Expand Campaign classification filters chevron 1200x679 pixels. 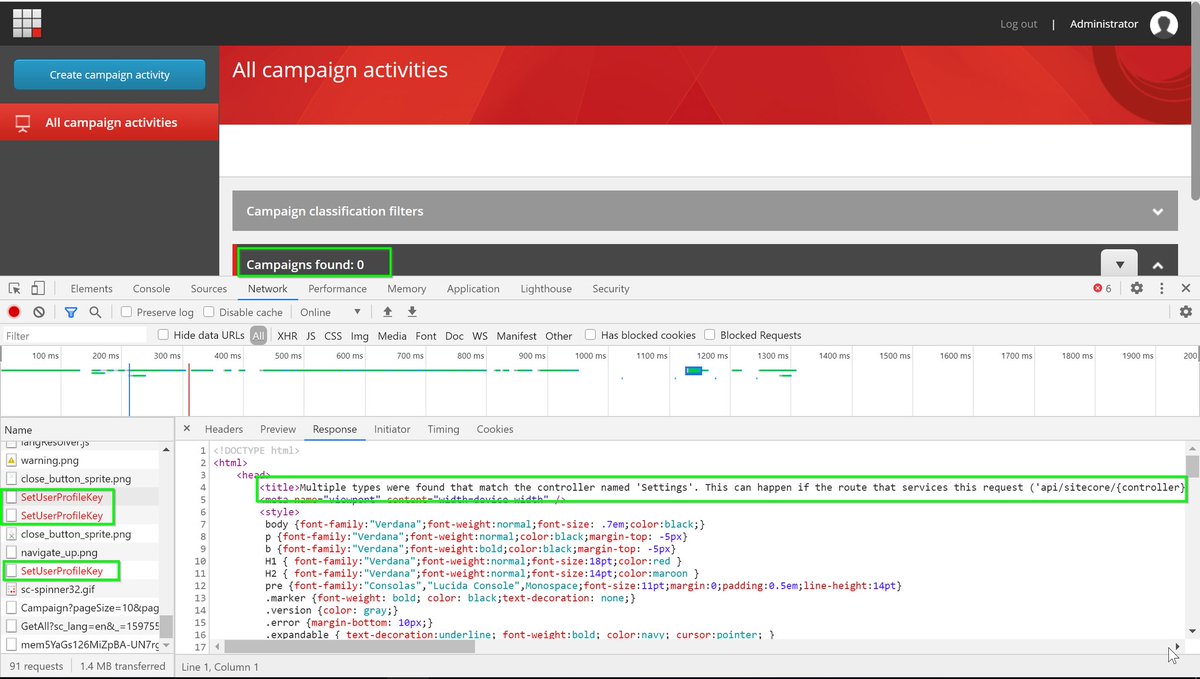point(1158,212)
